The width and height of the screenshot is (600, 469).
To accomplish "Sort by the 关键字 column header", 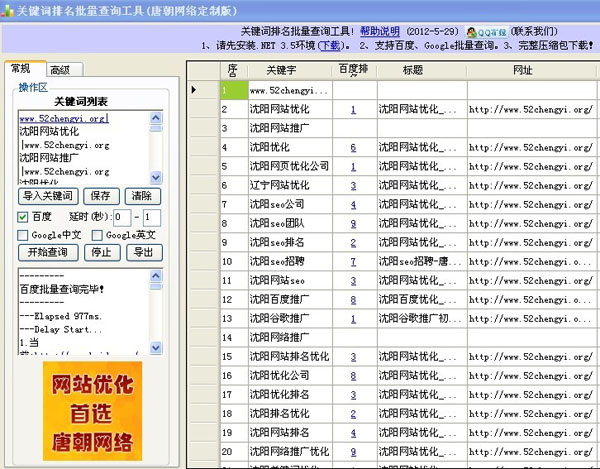I will [290, 70].
